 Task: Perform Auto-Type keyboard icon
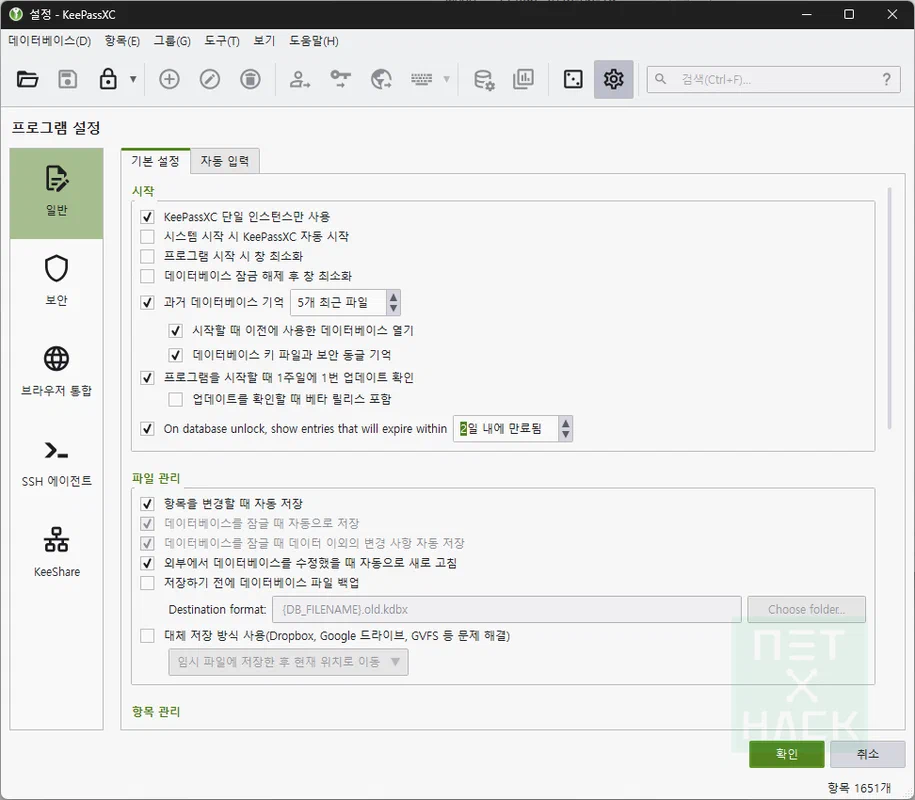(x=421, y=79)
